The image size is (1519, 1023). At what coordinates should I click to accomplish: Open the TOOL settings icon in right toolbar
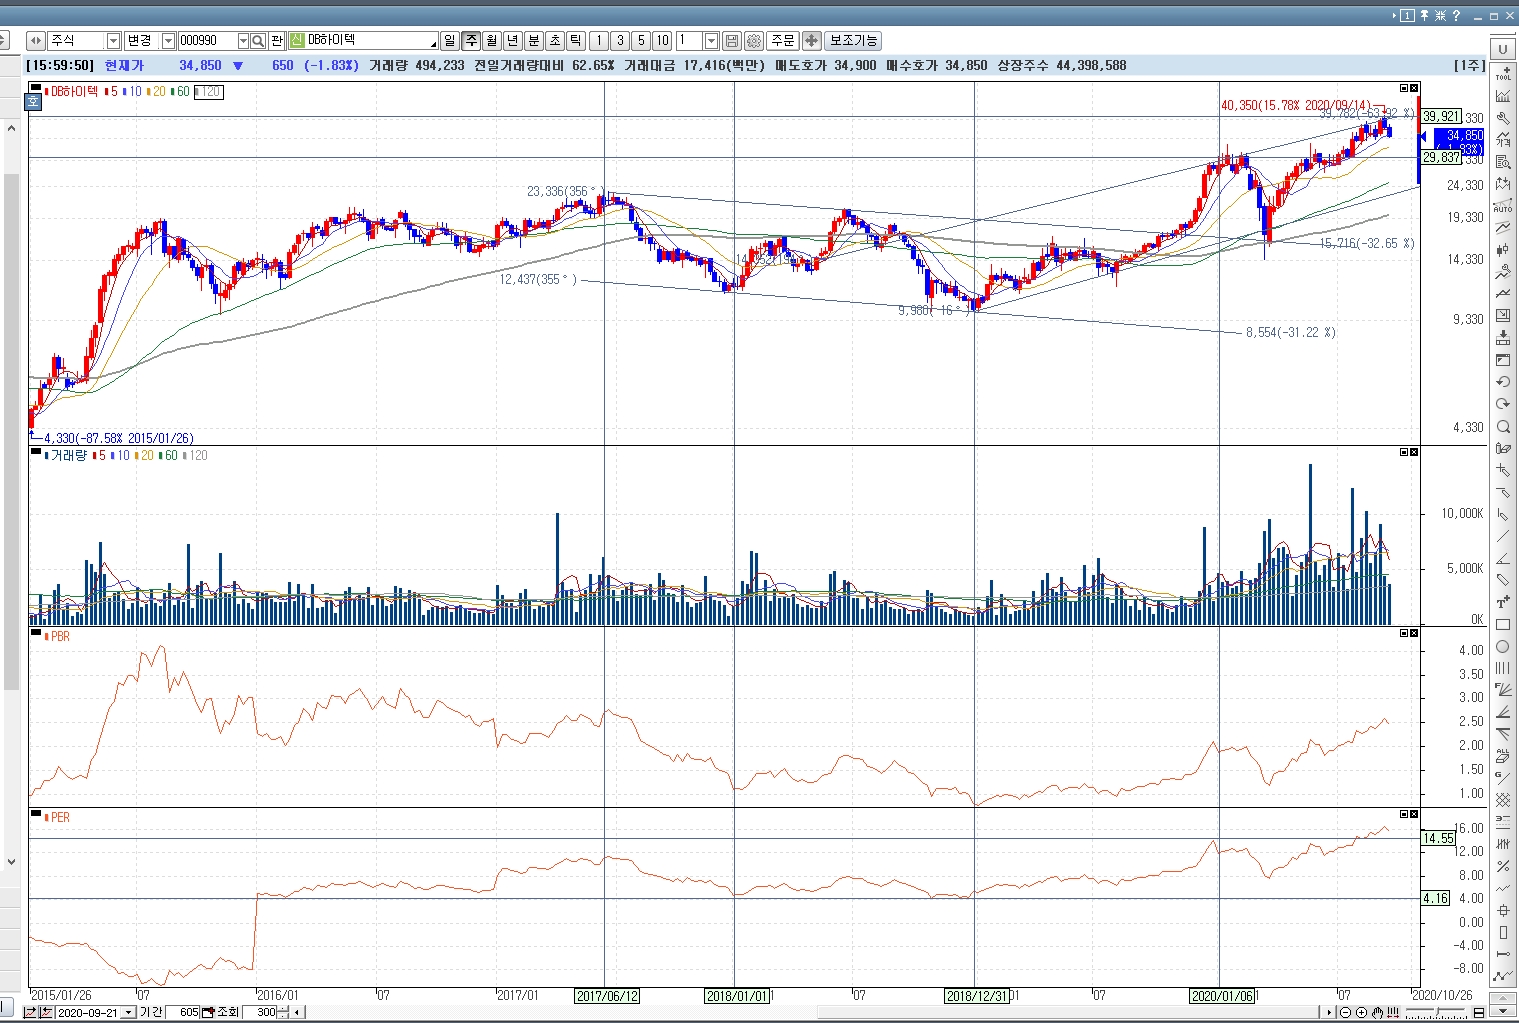1503,73
